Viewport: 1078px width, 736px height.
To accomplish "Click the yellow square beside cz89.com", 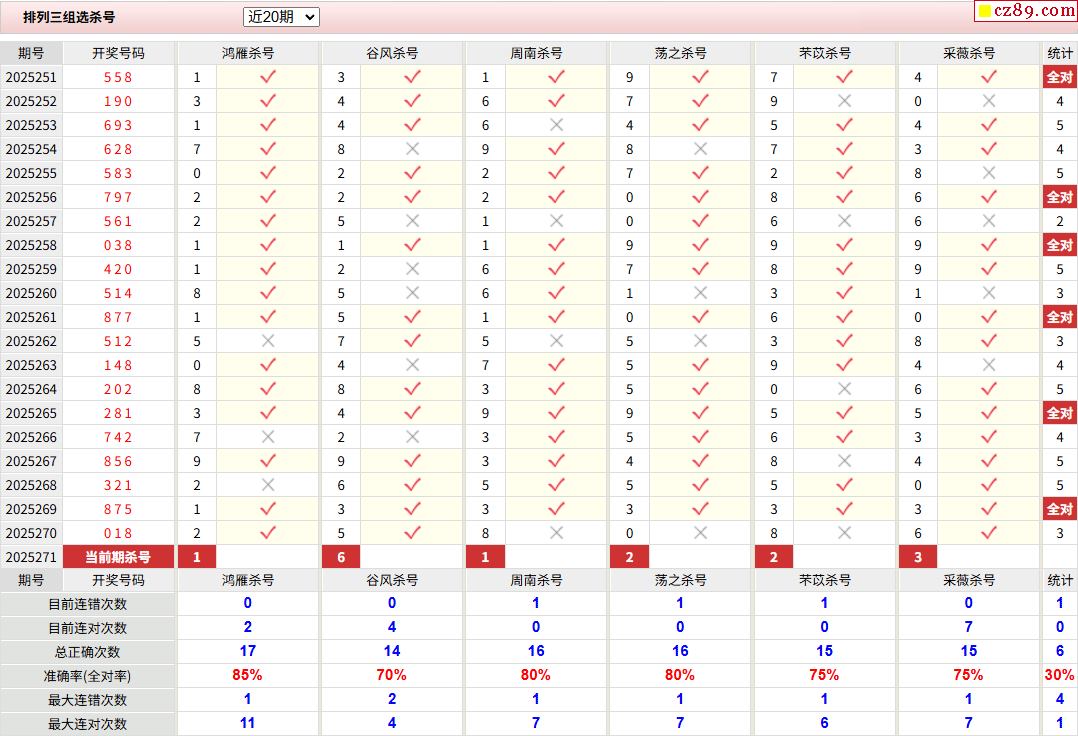I will click(x=984, y=12).
